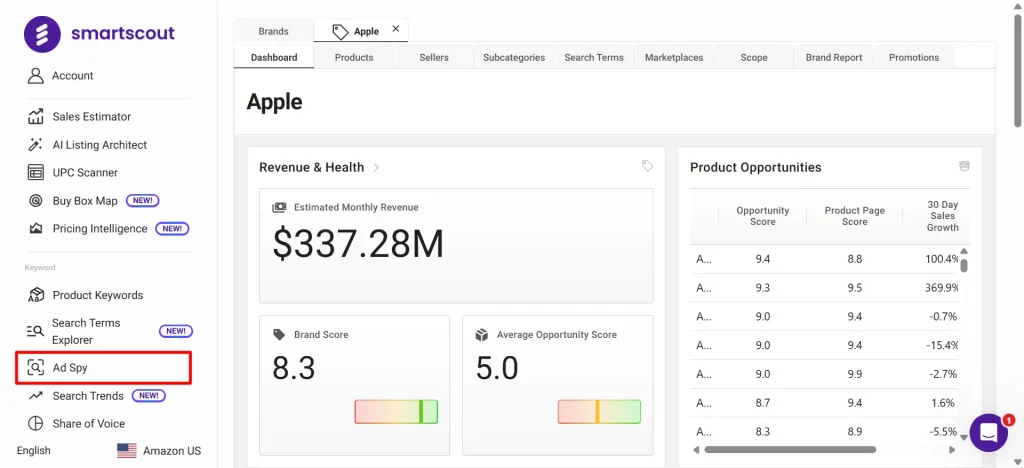Image resolution: width=1024 pixels, height=468 pixels.
Task: Open the Pricing Intelligence link
Action: point(100,229)
